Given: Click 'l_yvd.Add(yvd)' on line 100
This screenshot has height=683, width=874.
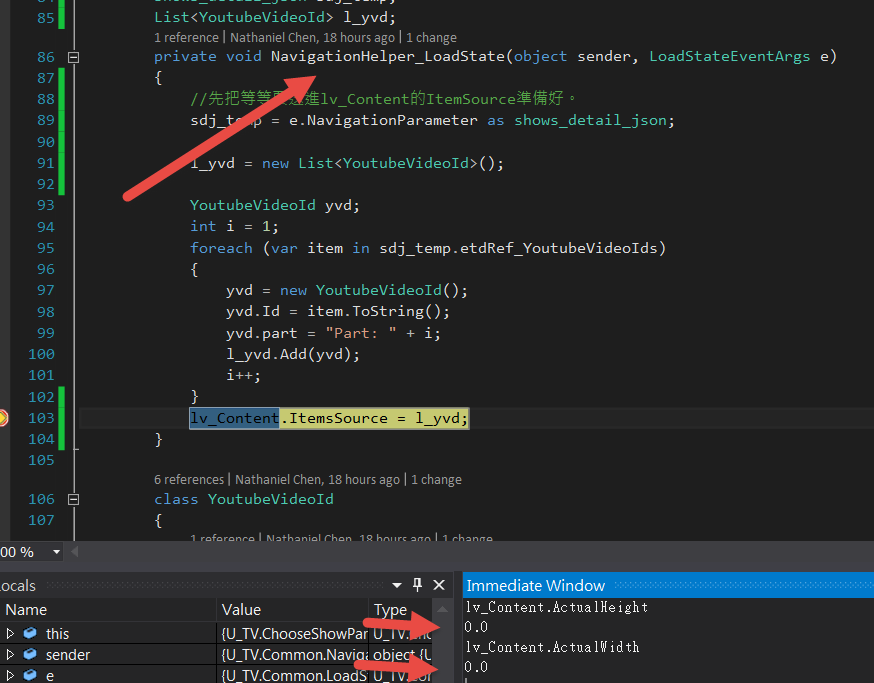Looking at the screenshot, I should pos(289,355).
